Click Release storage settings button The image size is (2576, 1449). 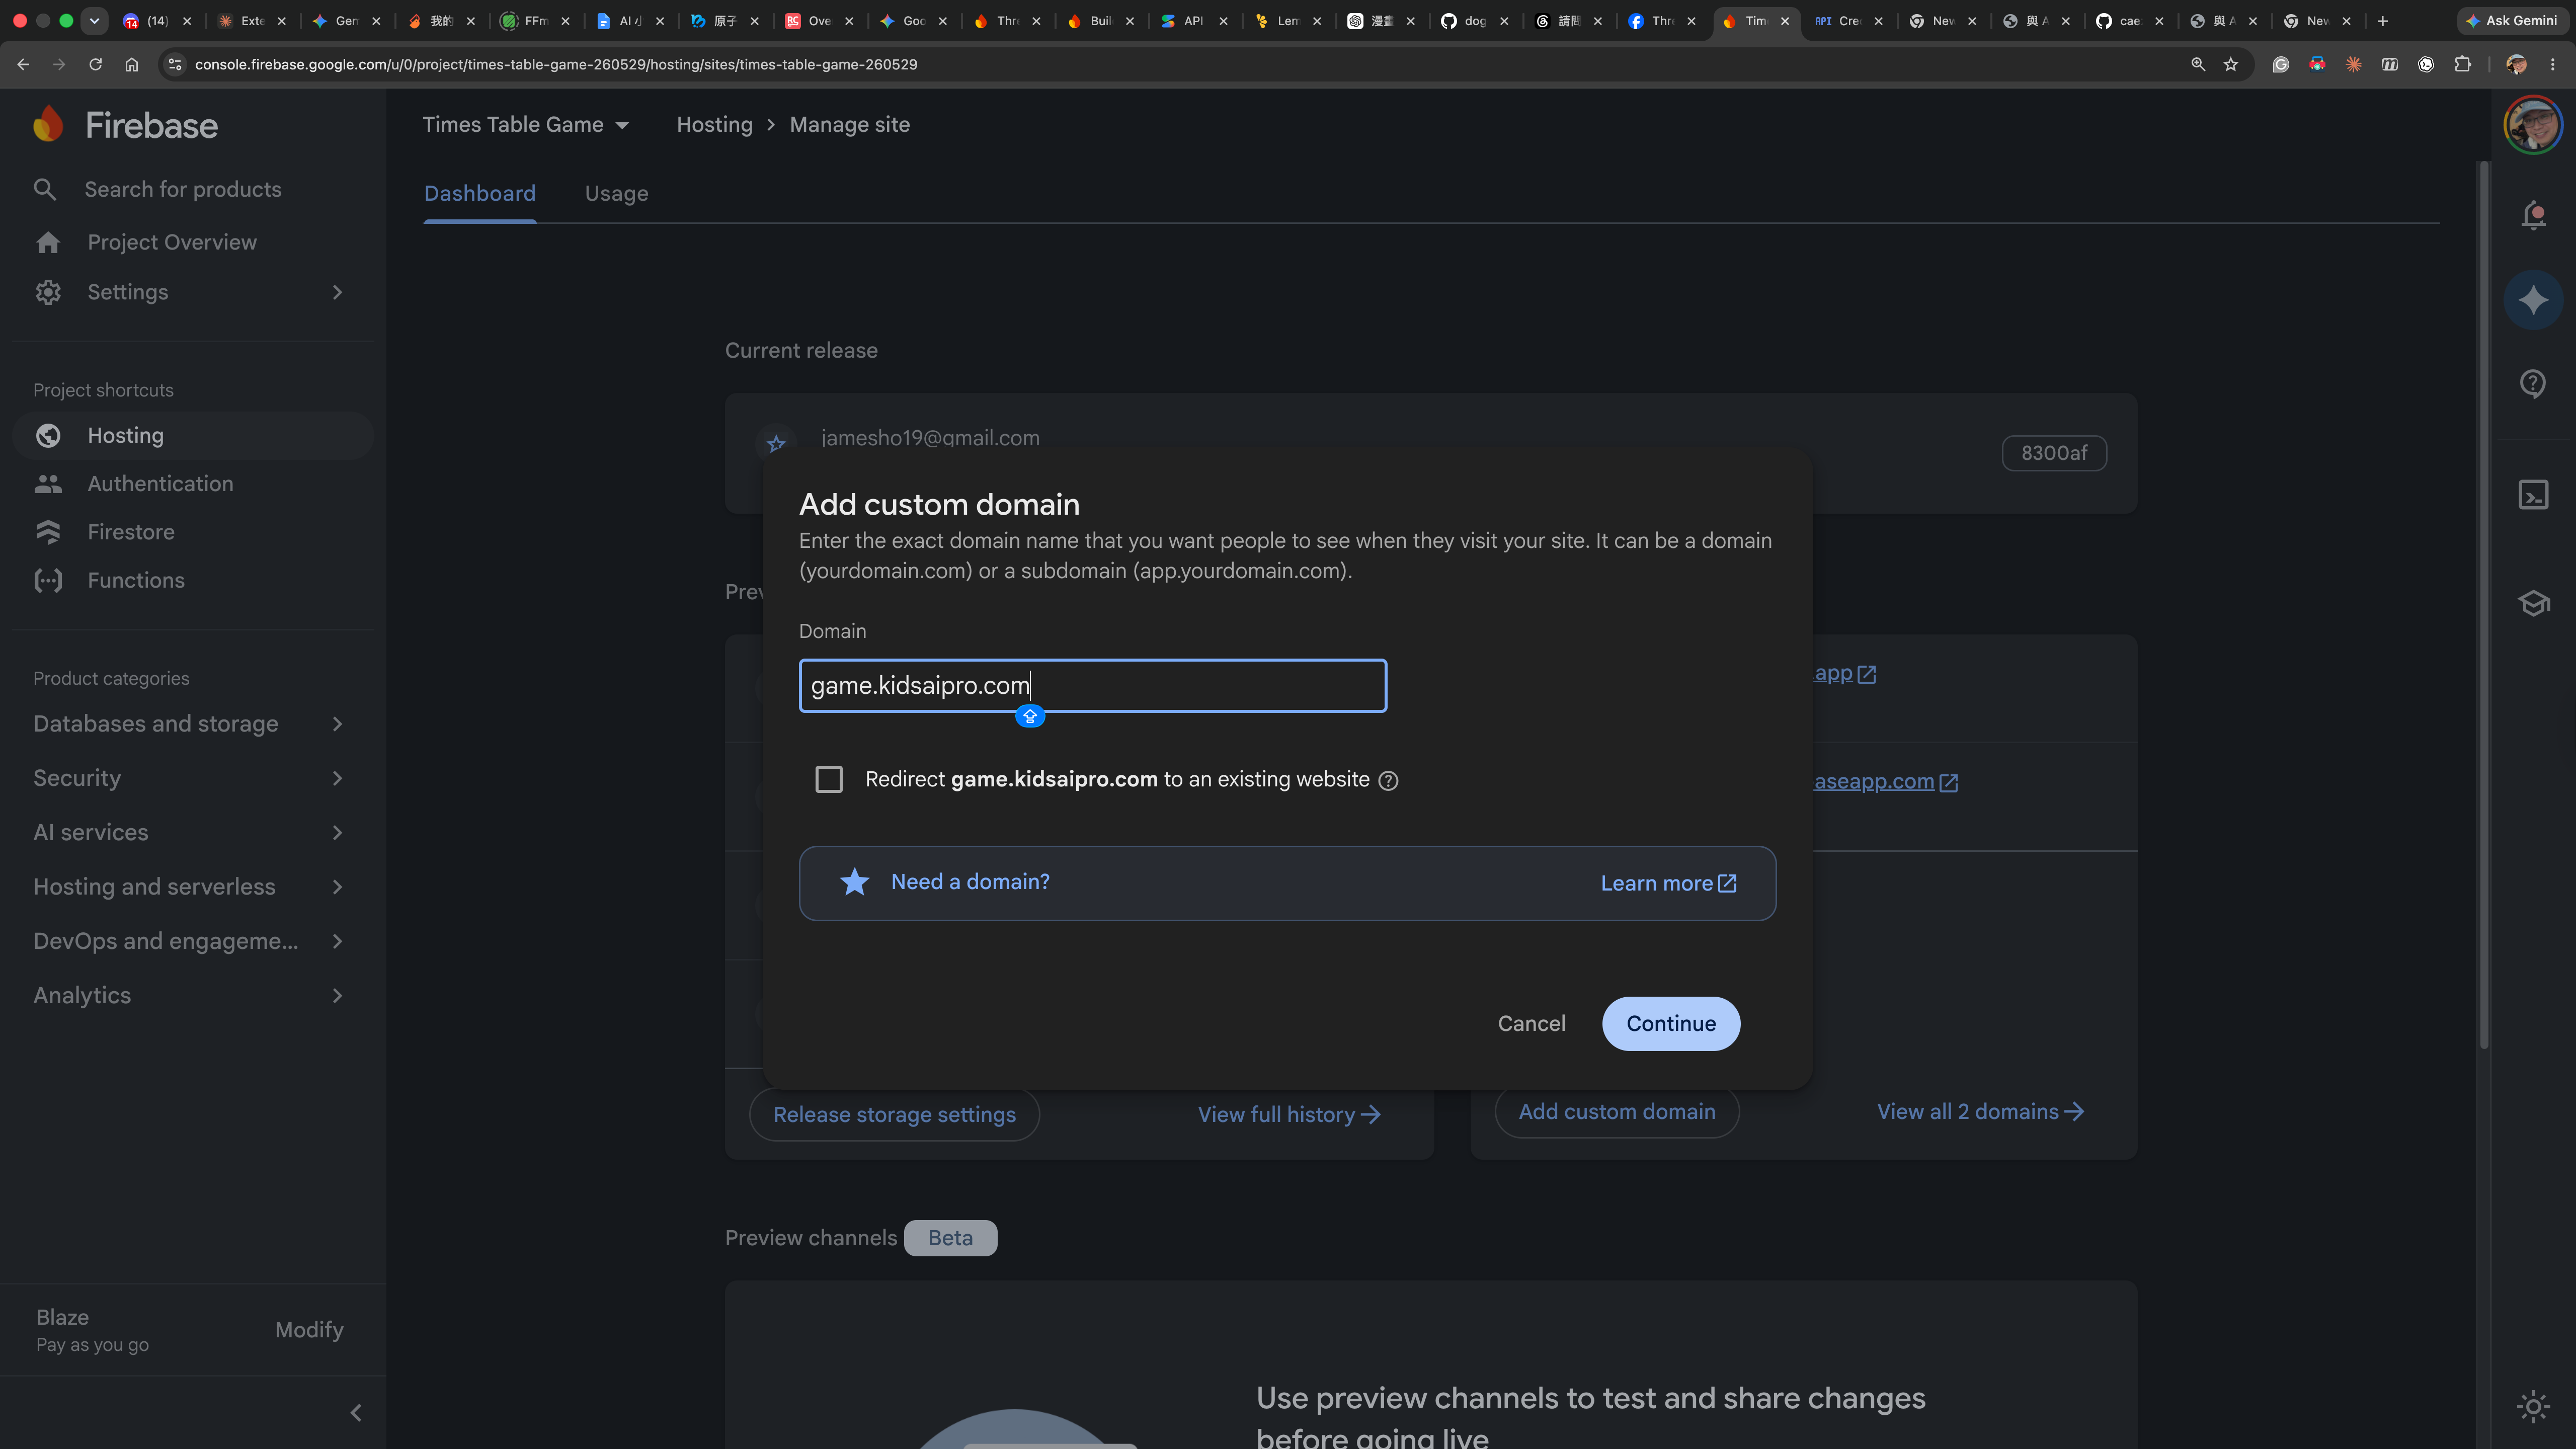(894, 1114)
